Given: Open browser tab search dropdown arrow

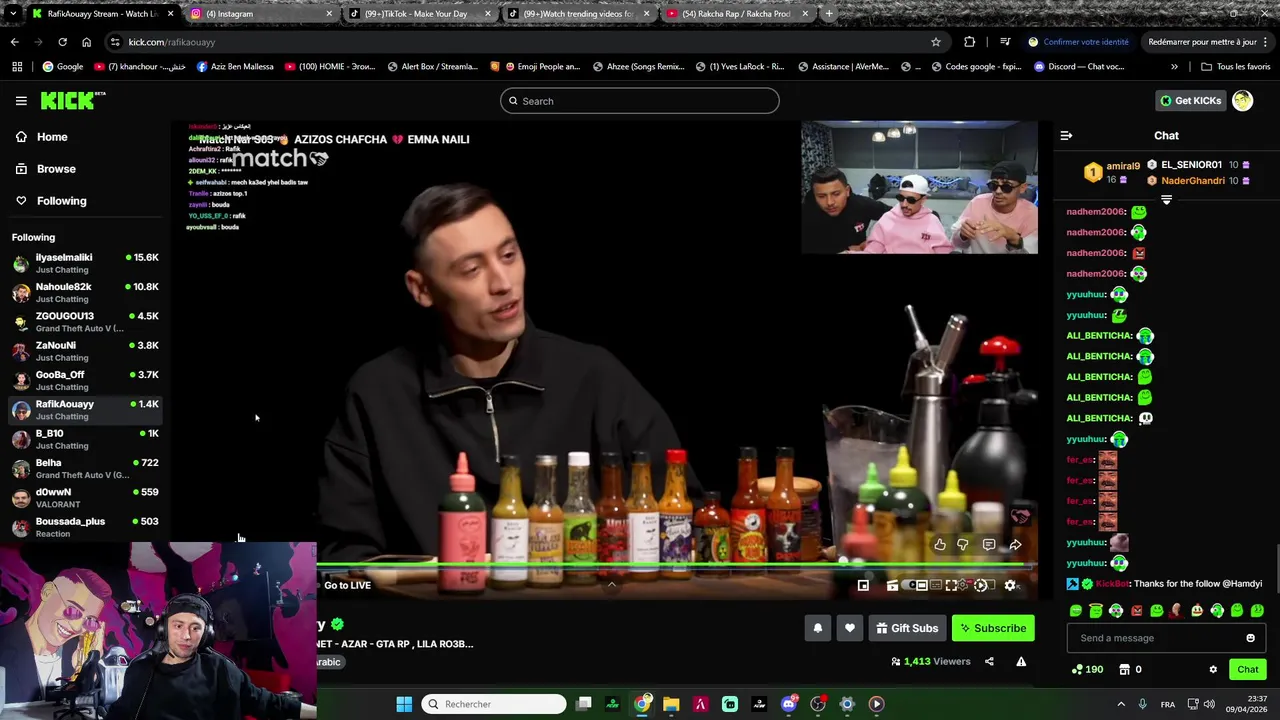Looking at the screenshot, I should (13, 14).
